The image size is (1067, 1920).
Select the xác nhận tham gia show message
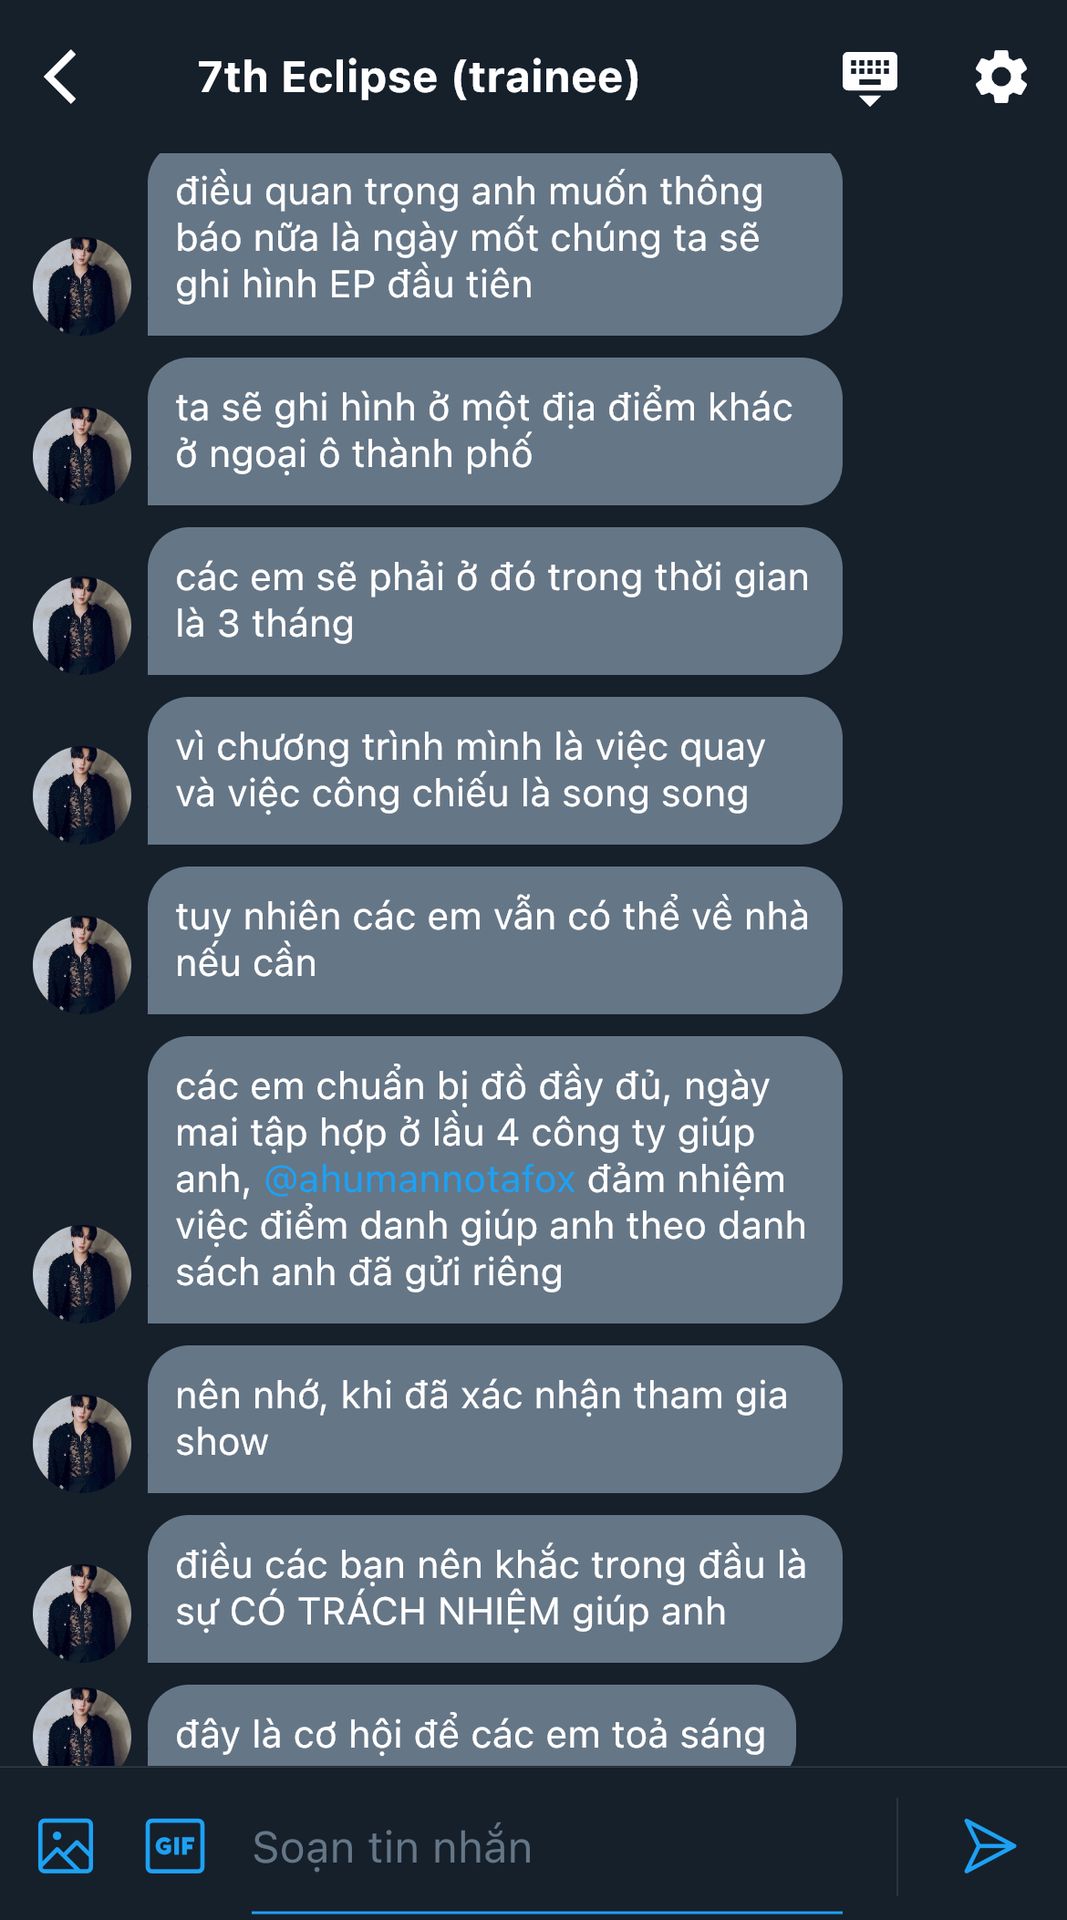495,1419
